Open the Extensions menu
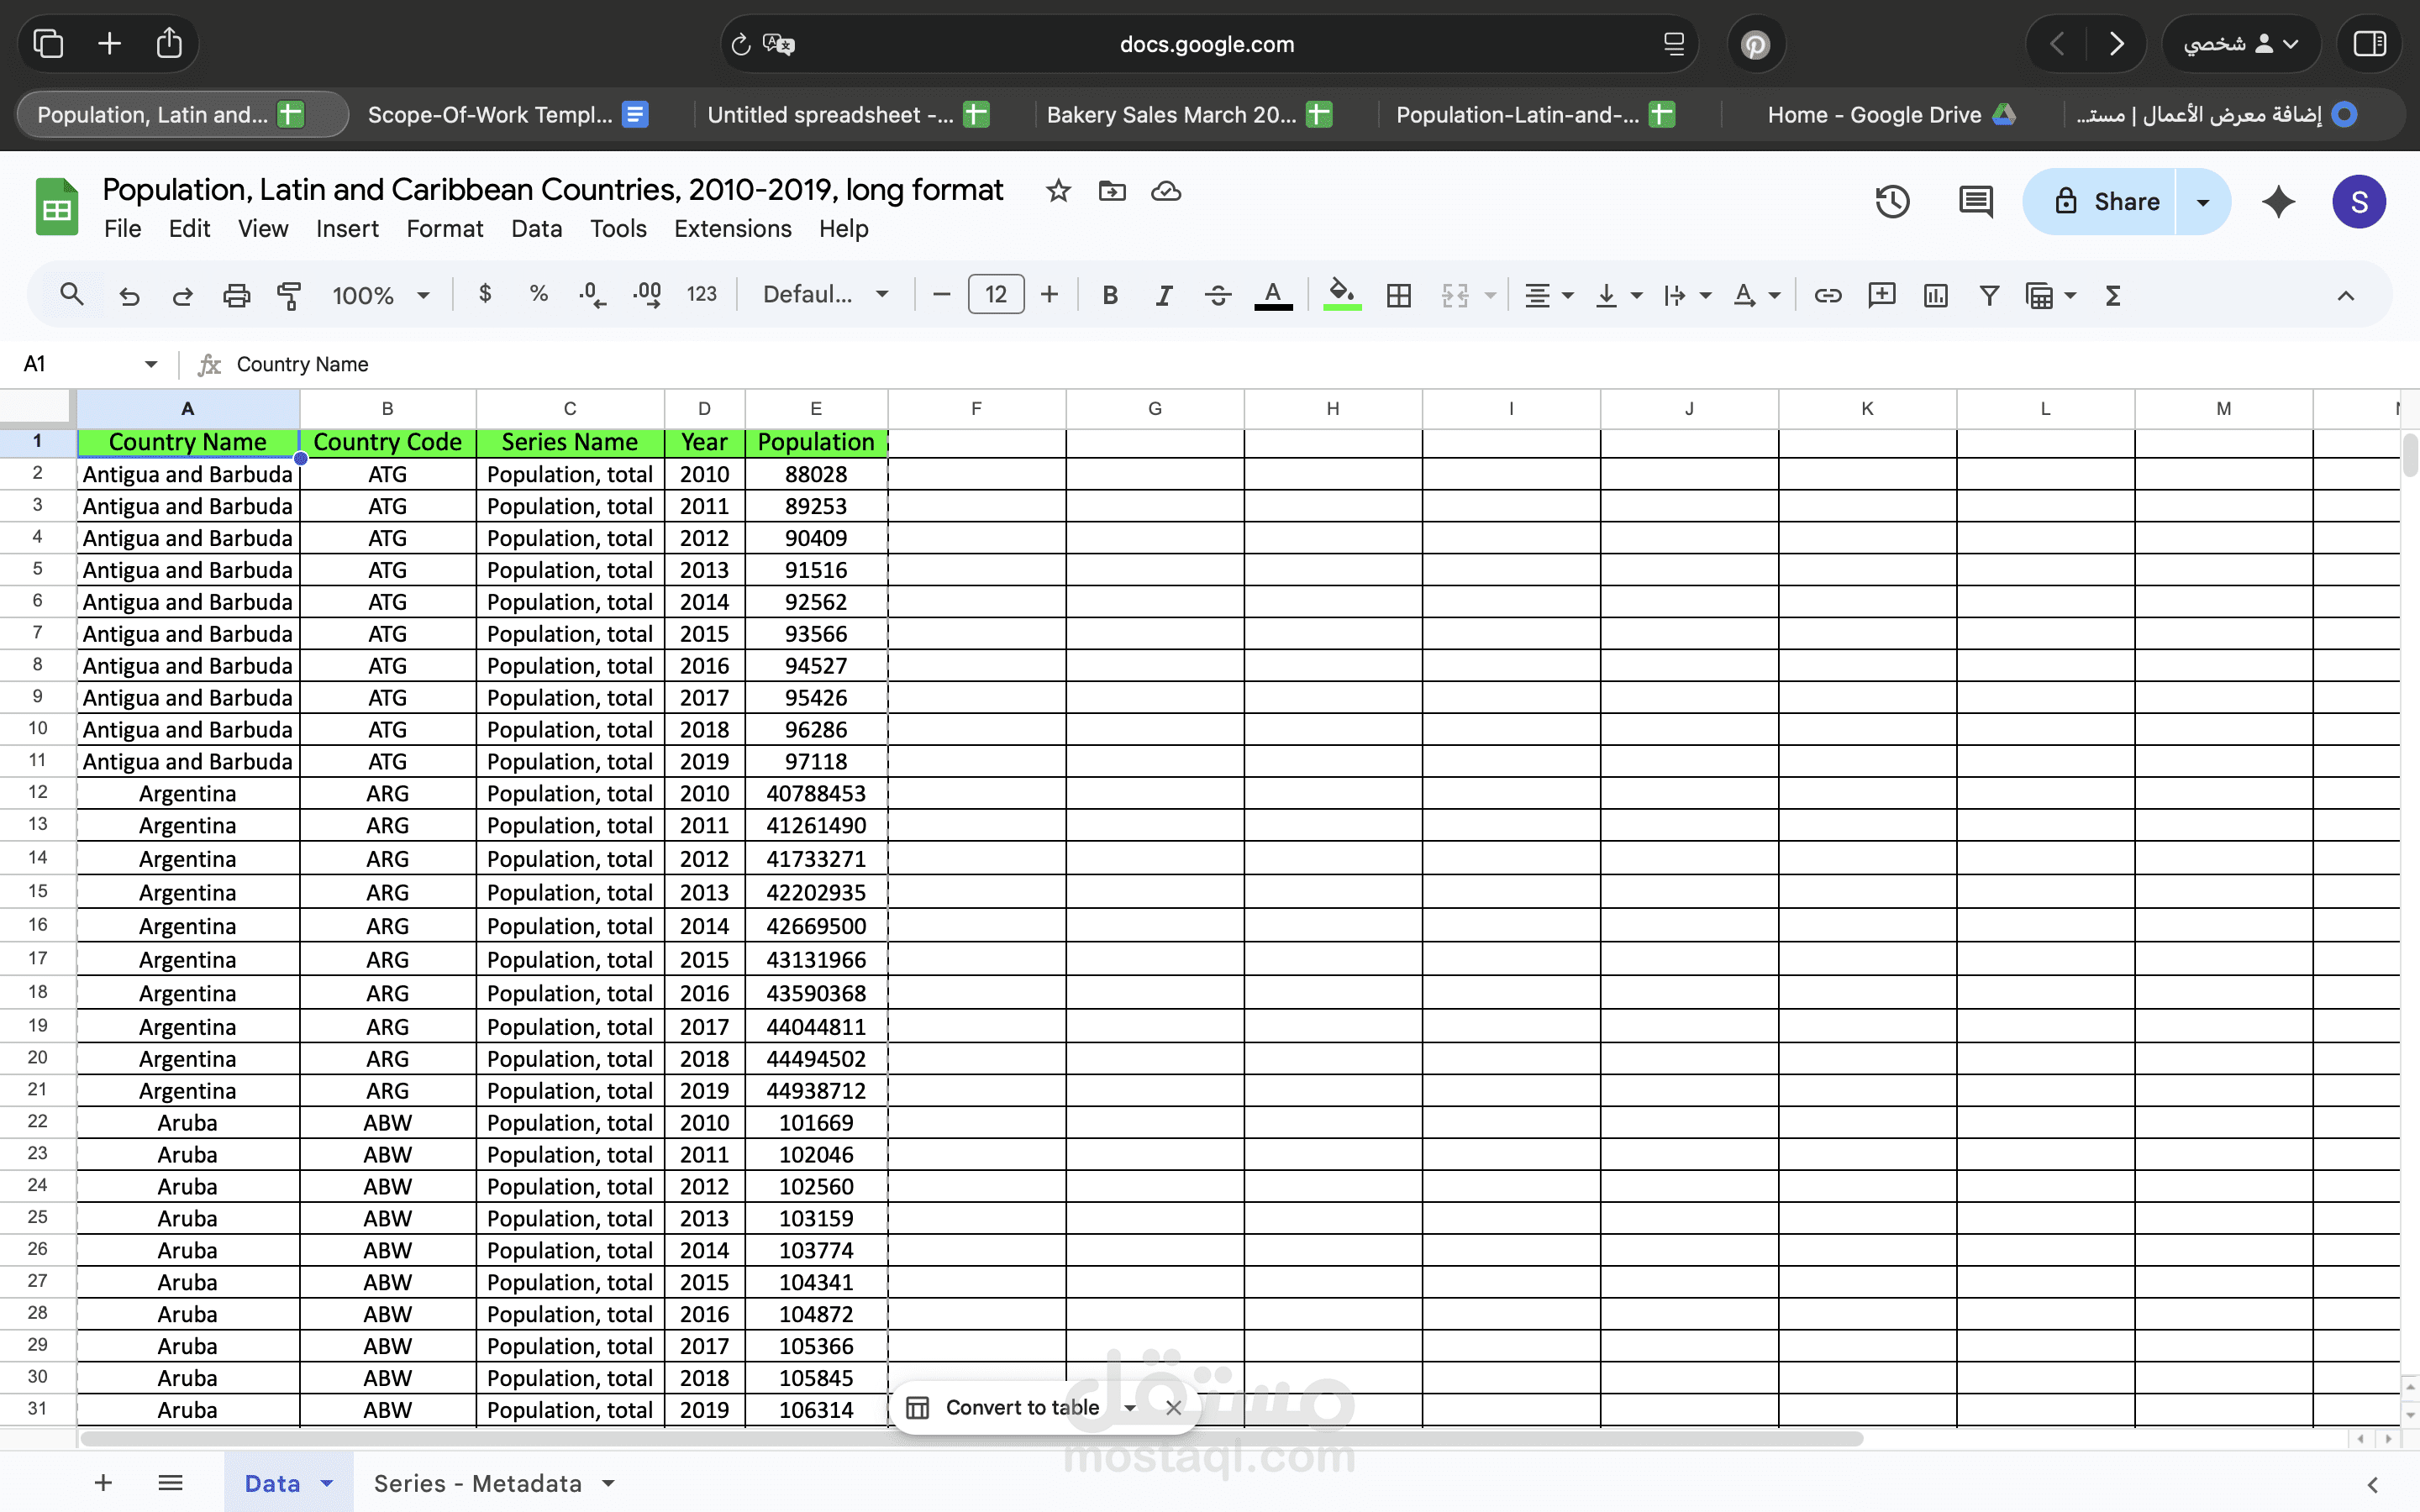 (x=732, y=229)
